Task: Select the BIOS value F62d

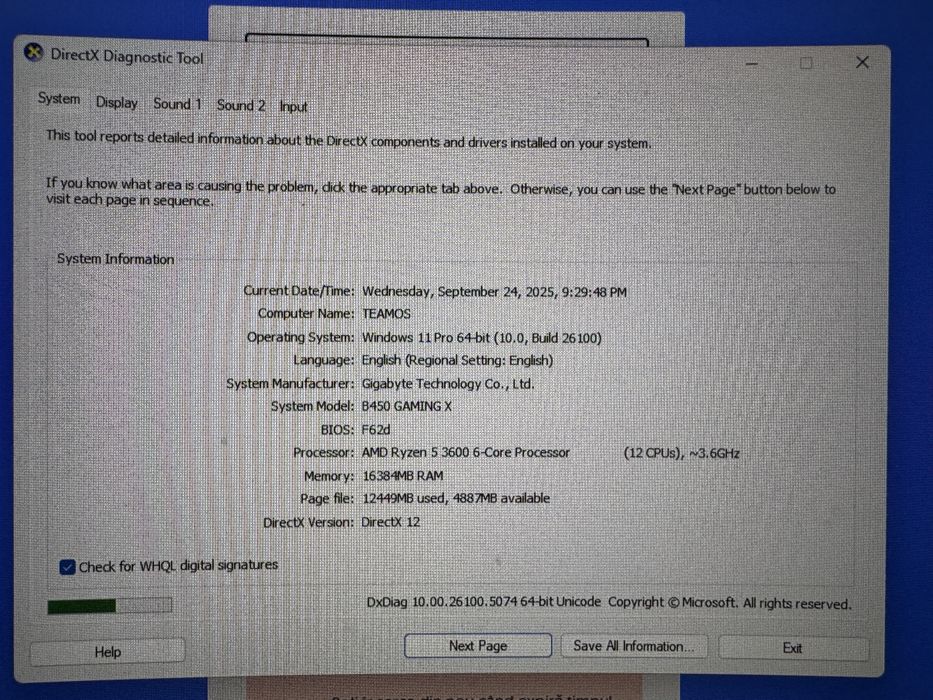Action: pos(376,430)
